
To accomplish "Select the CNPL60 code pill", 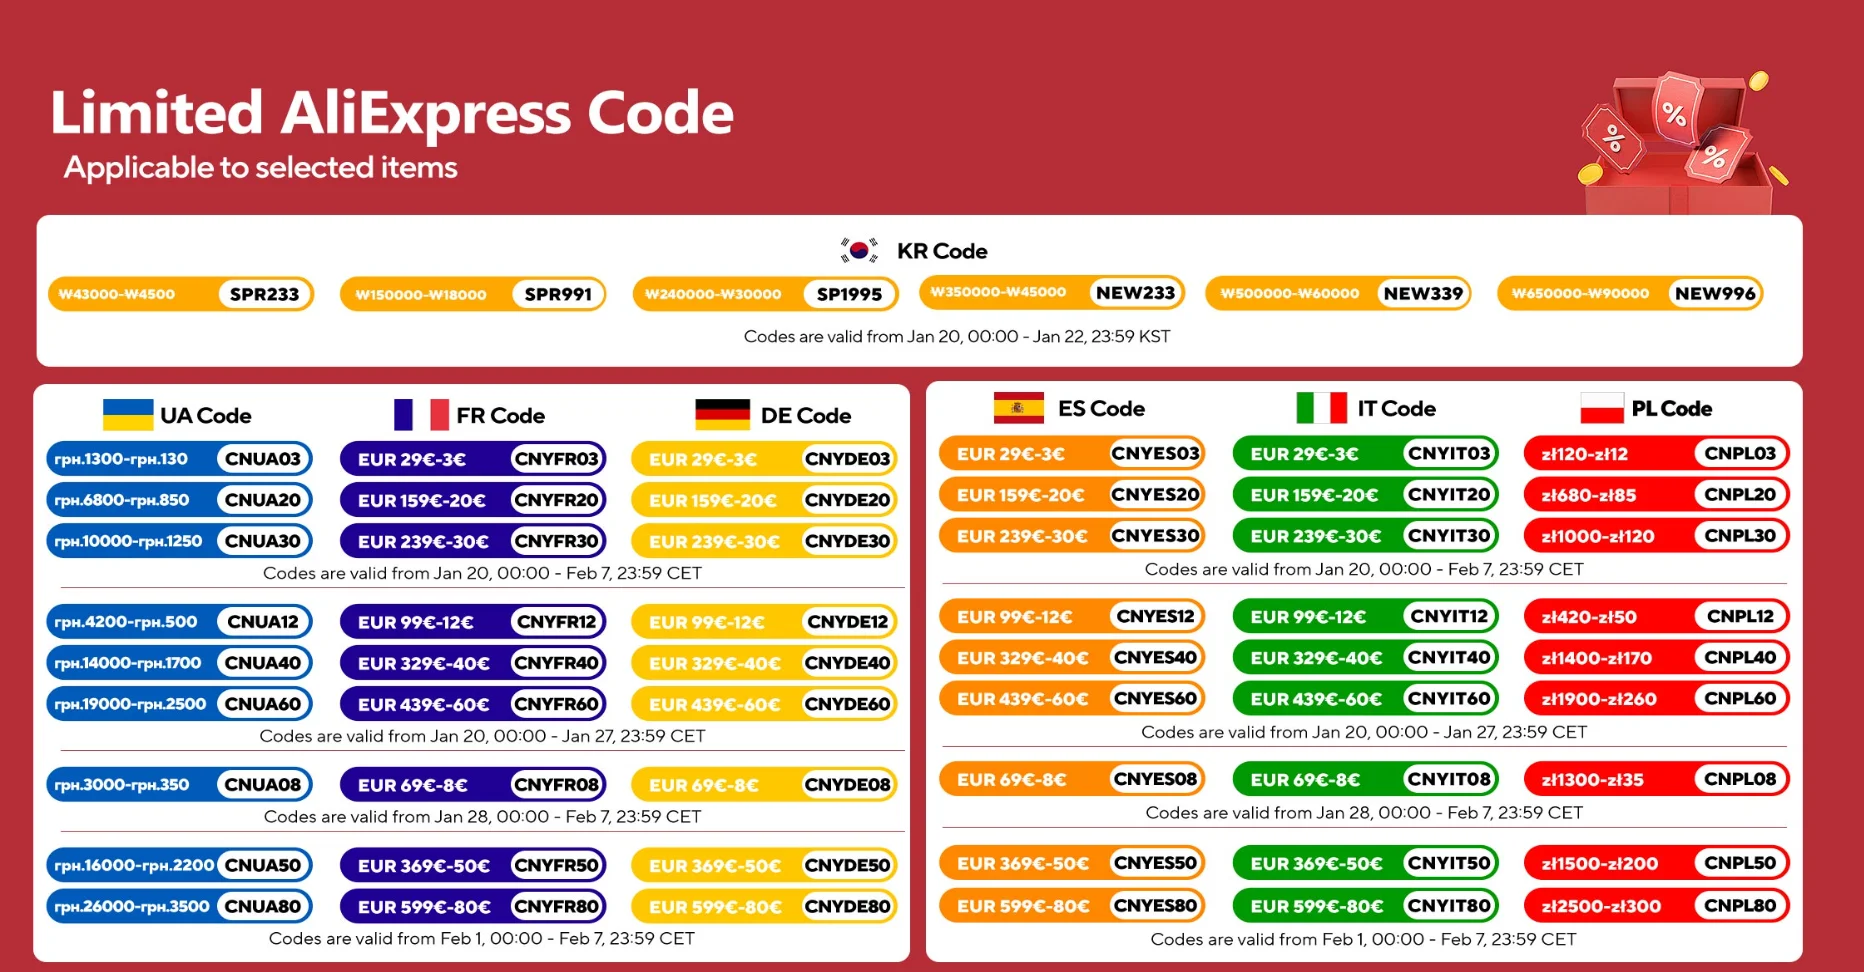I will (1657, 699).
